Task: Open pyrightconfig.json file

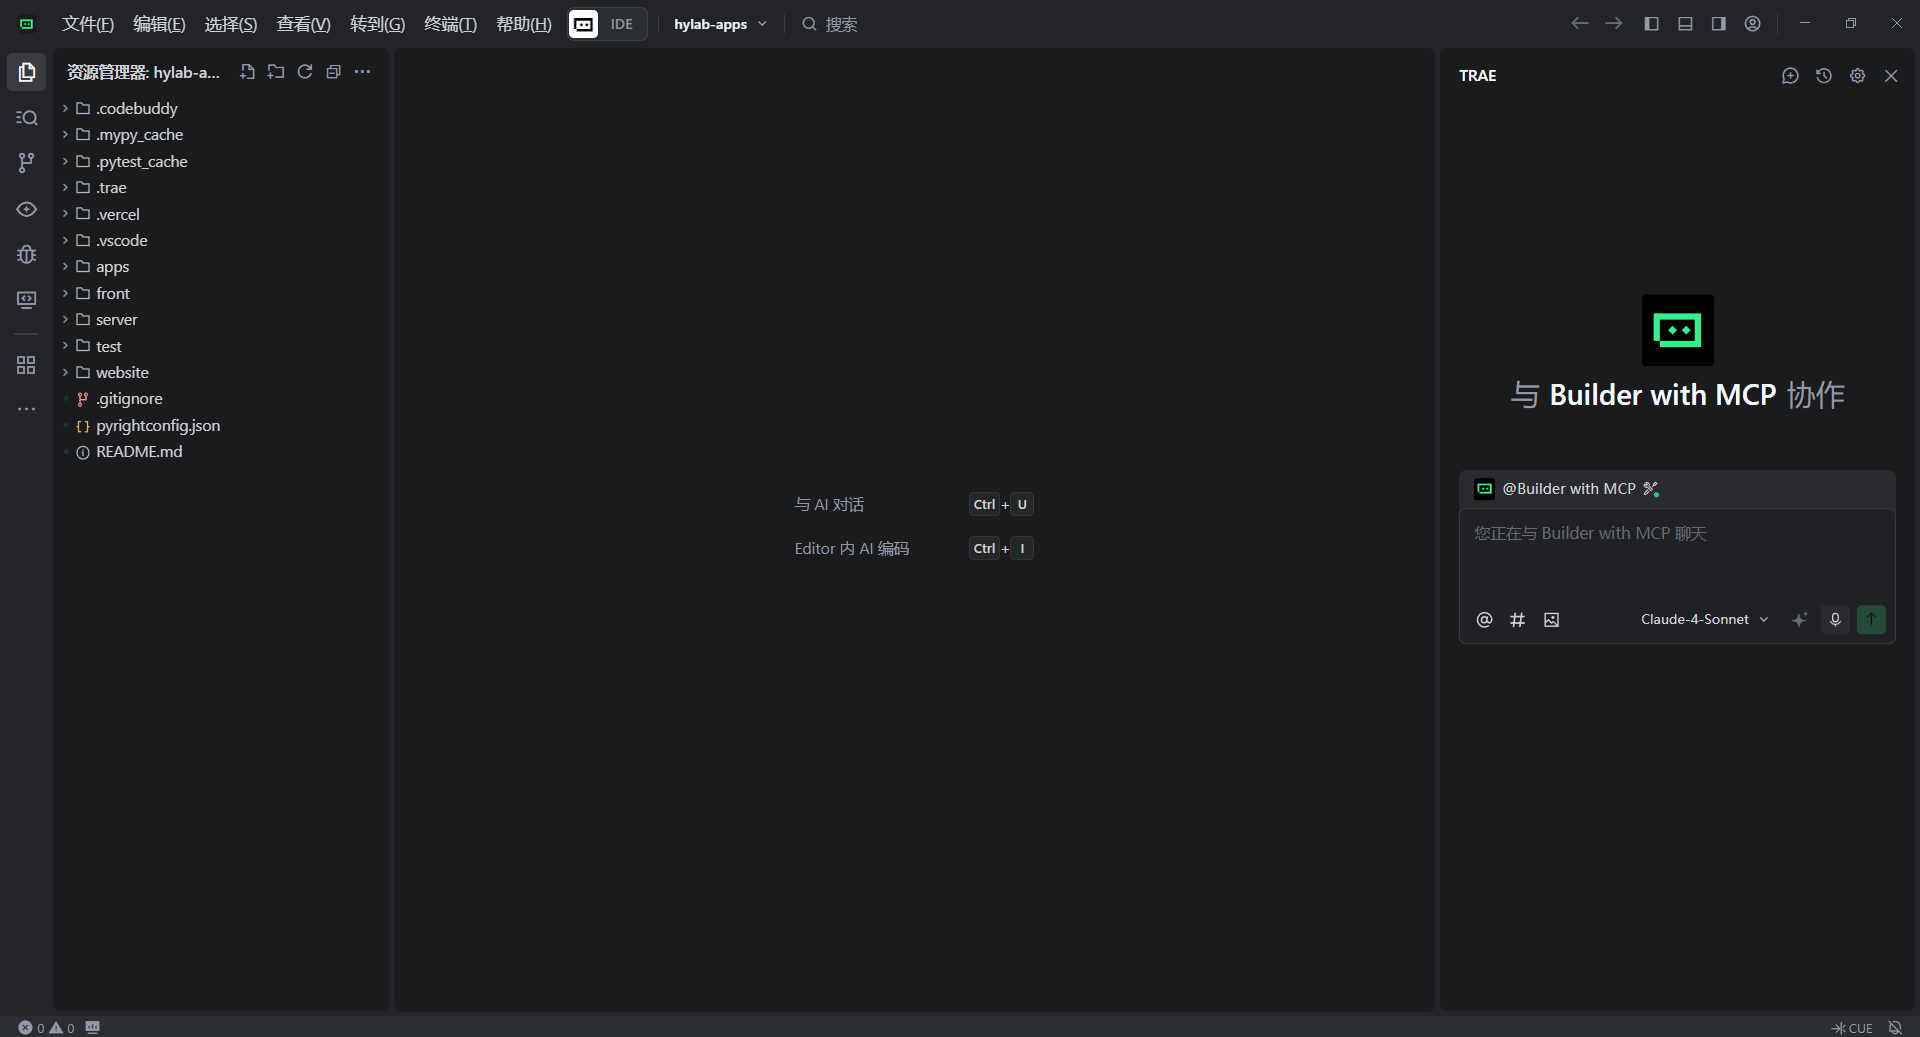Action: tap(220, 426)
